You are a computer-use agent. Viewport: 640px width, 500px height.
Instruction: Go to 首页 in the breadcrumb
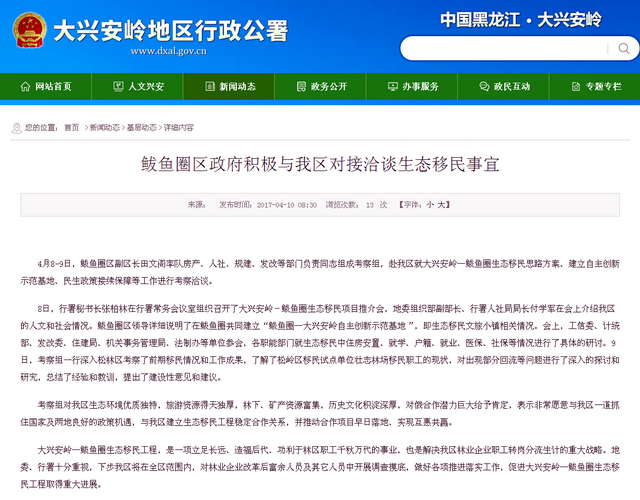[x=71, y=128]
